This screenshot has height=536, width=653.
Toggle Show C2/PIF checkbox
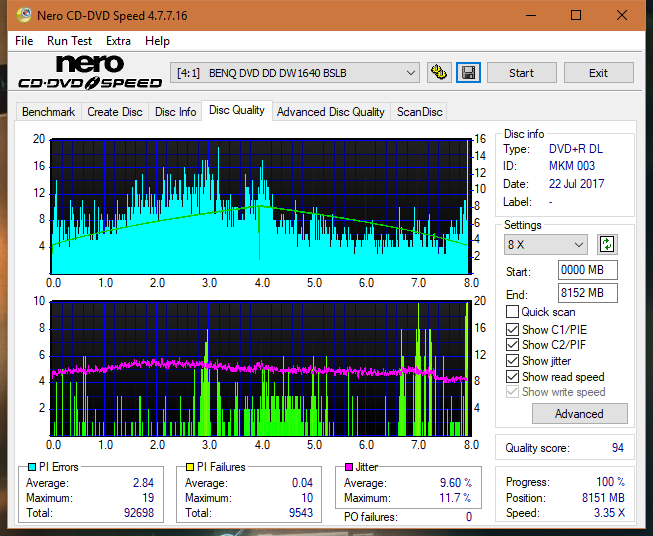click(512, 345)
